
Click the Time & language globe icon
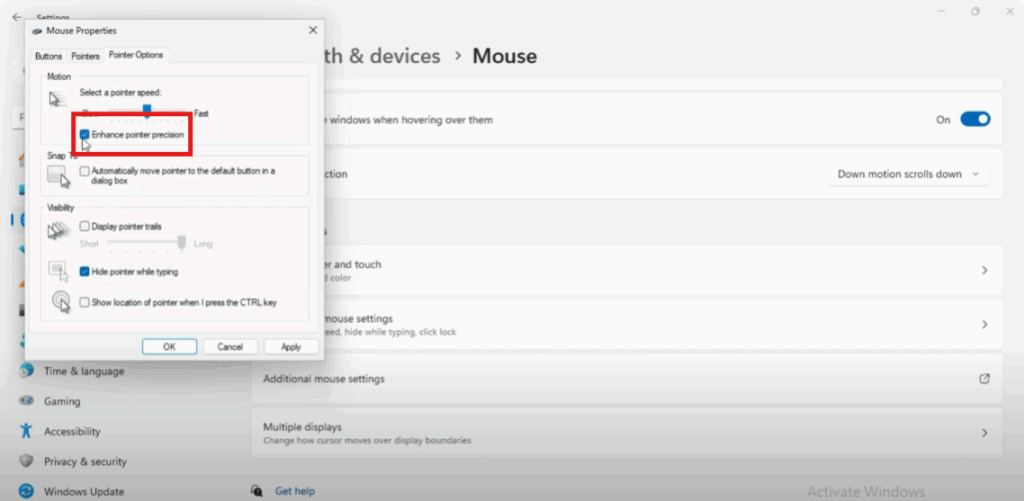[x=26, y=371]
